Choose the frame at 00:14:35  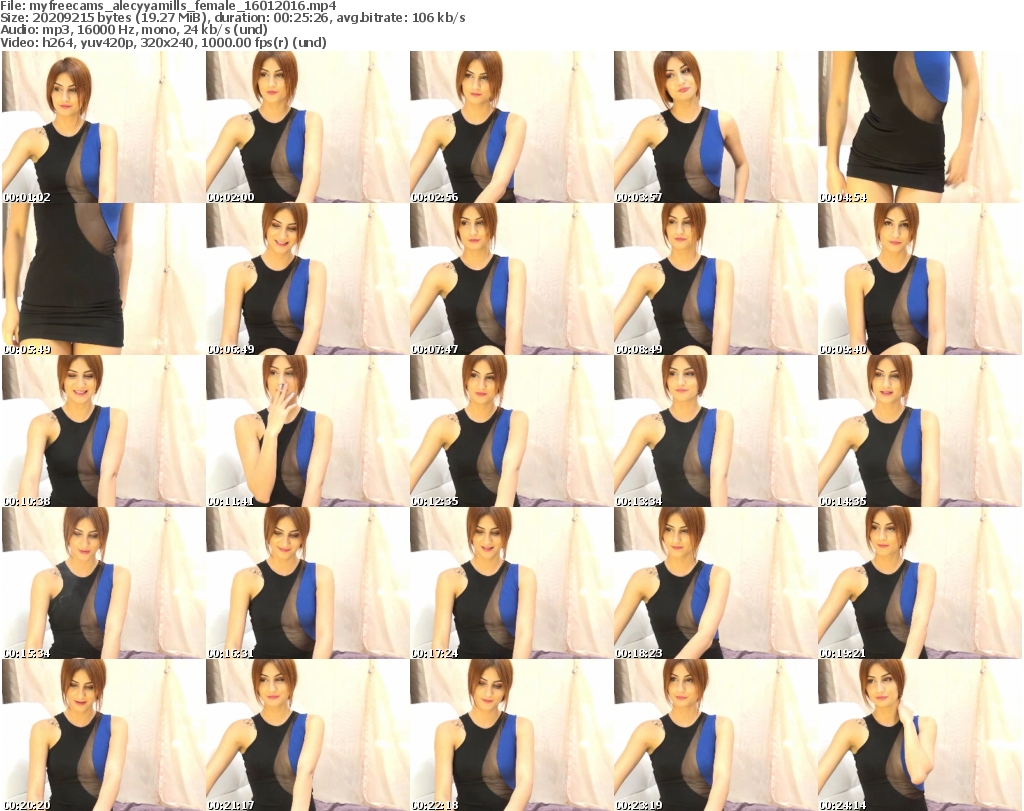coord(920,431)
